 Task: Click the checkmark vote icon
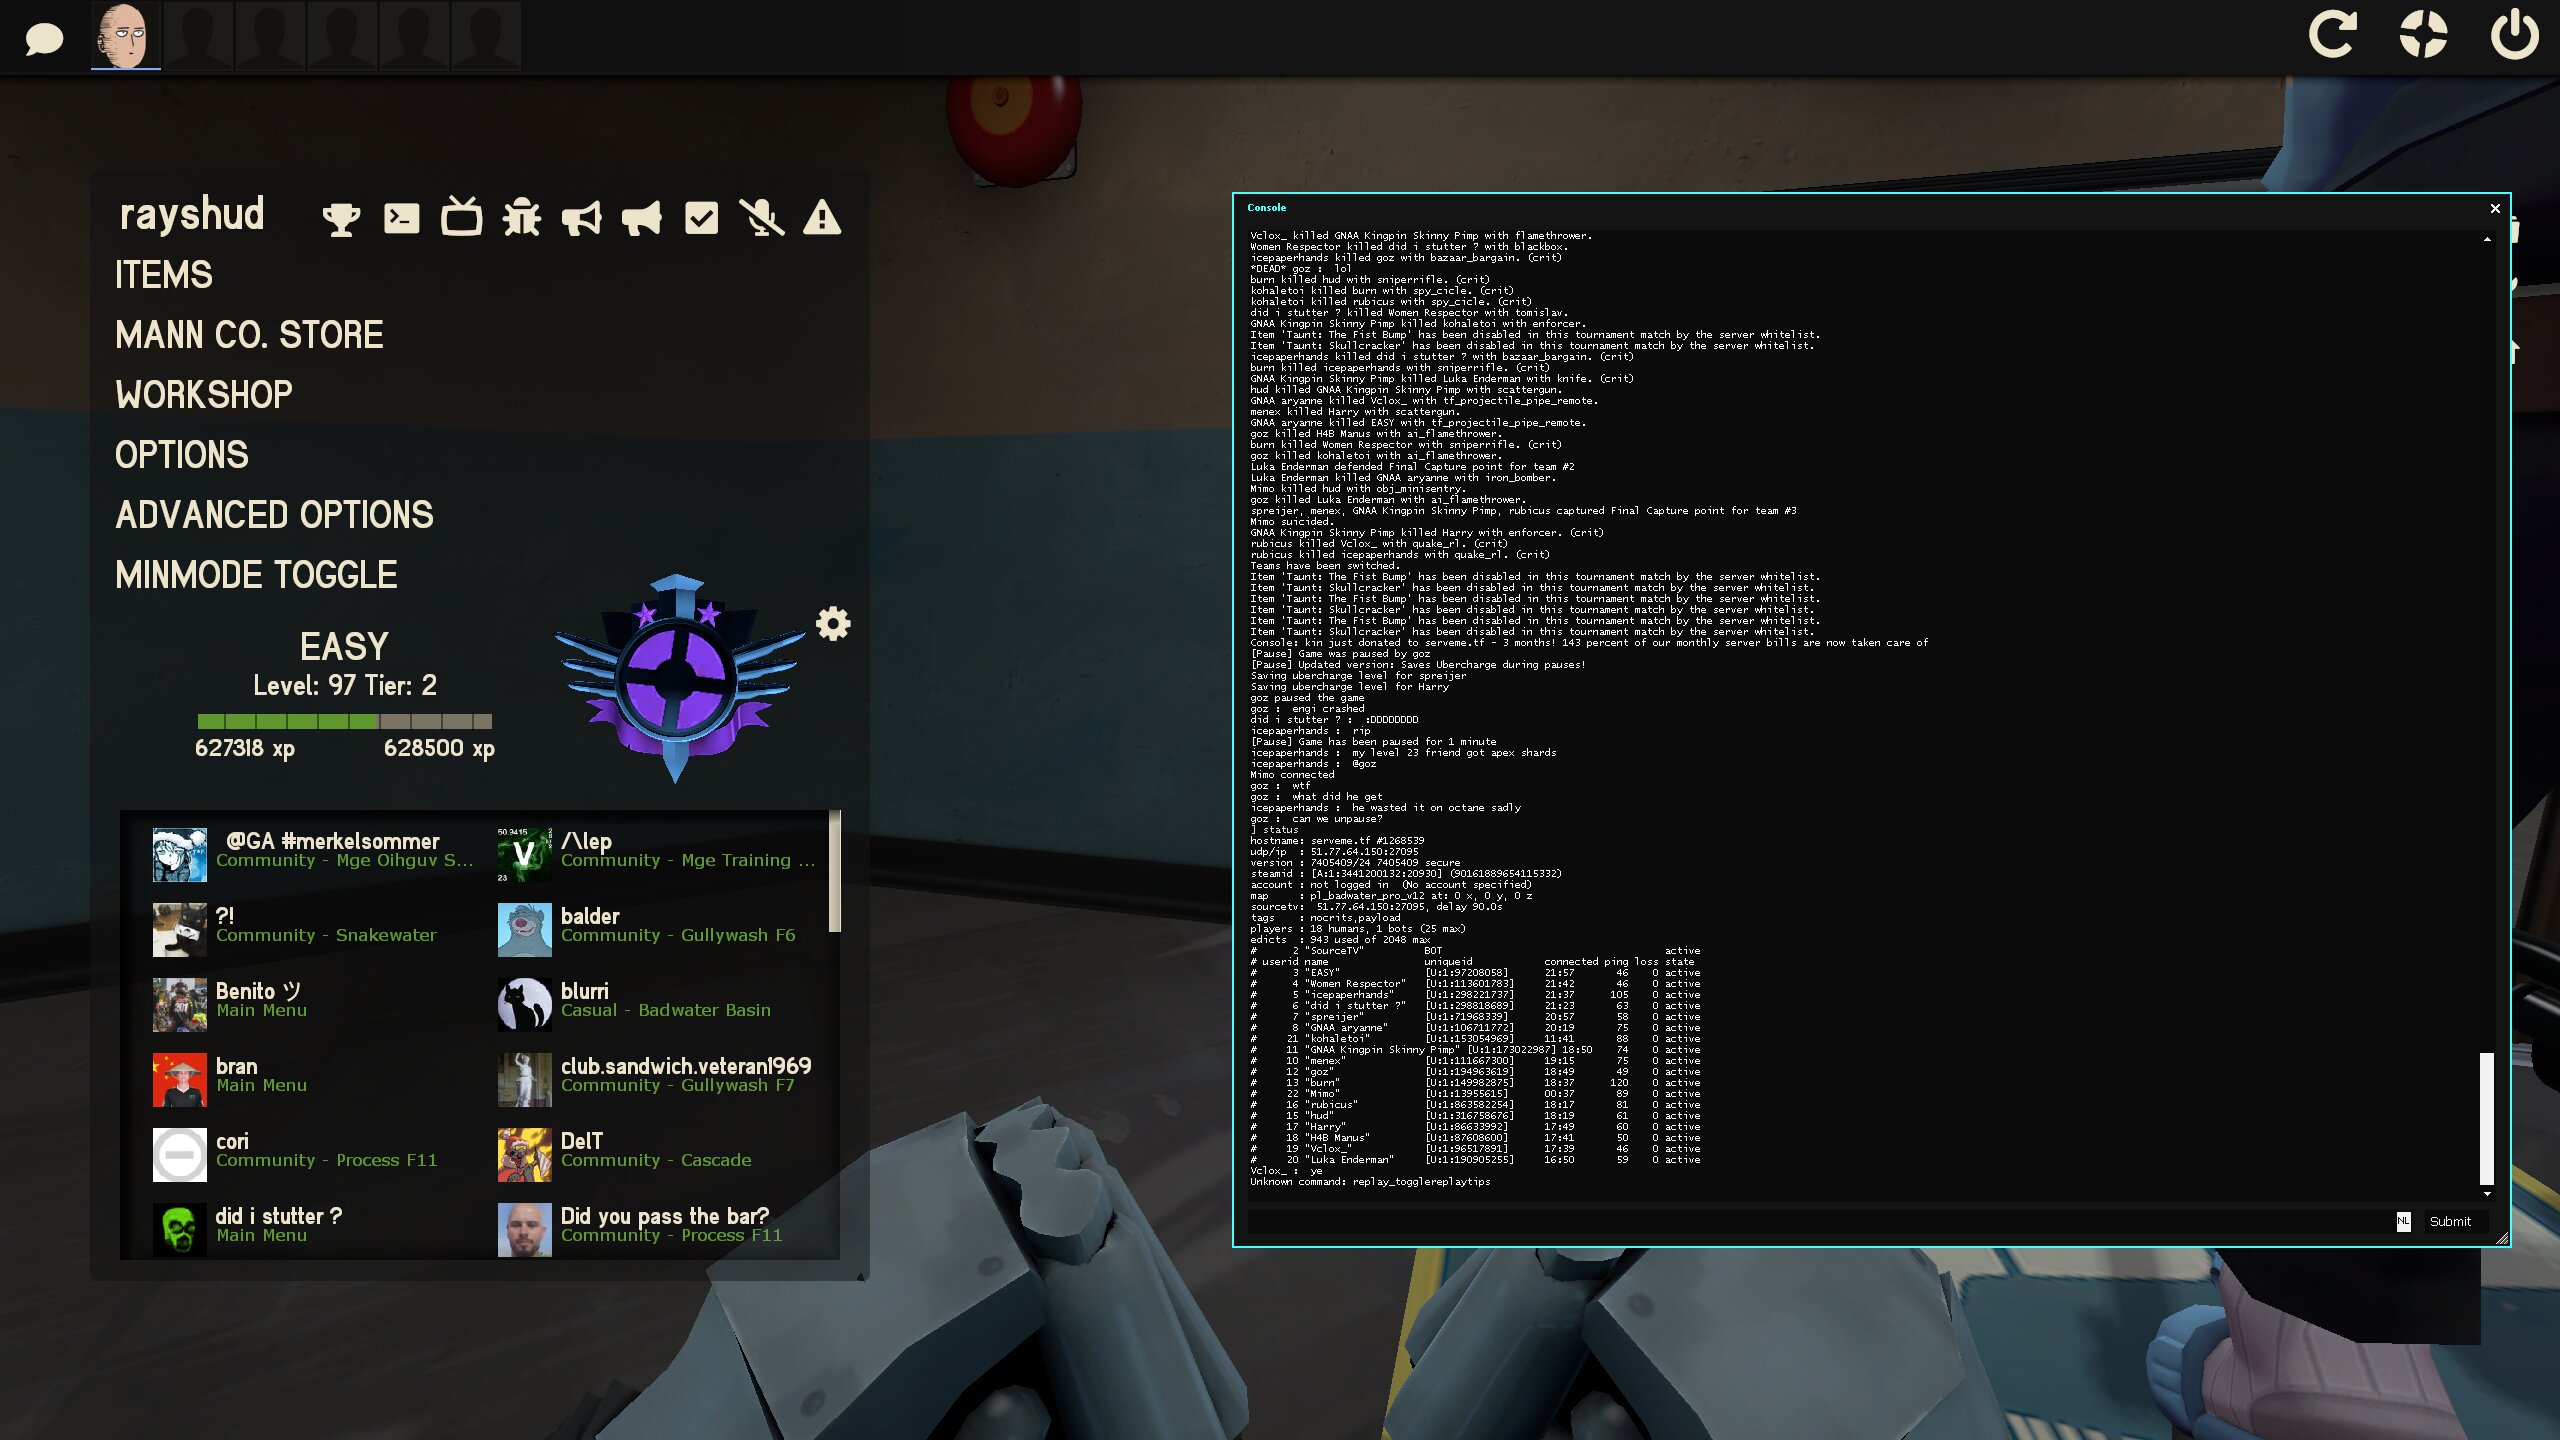click(x=701, y=218)
